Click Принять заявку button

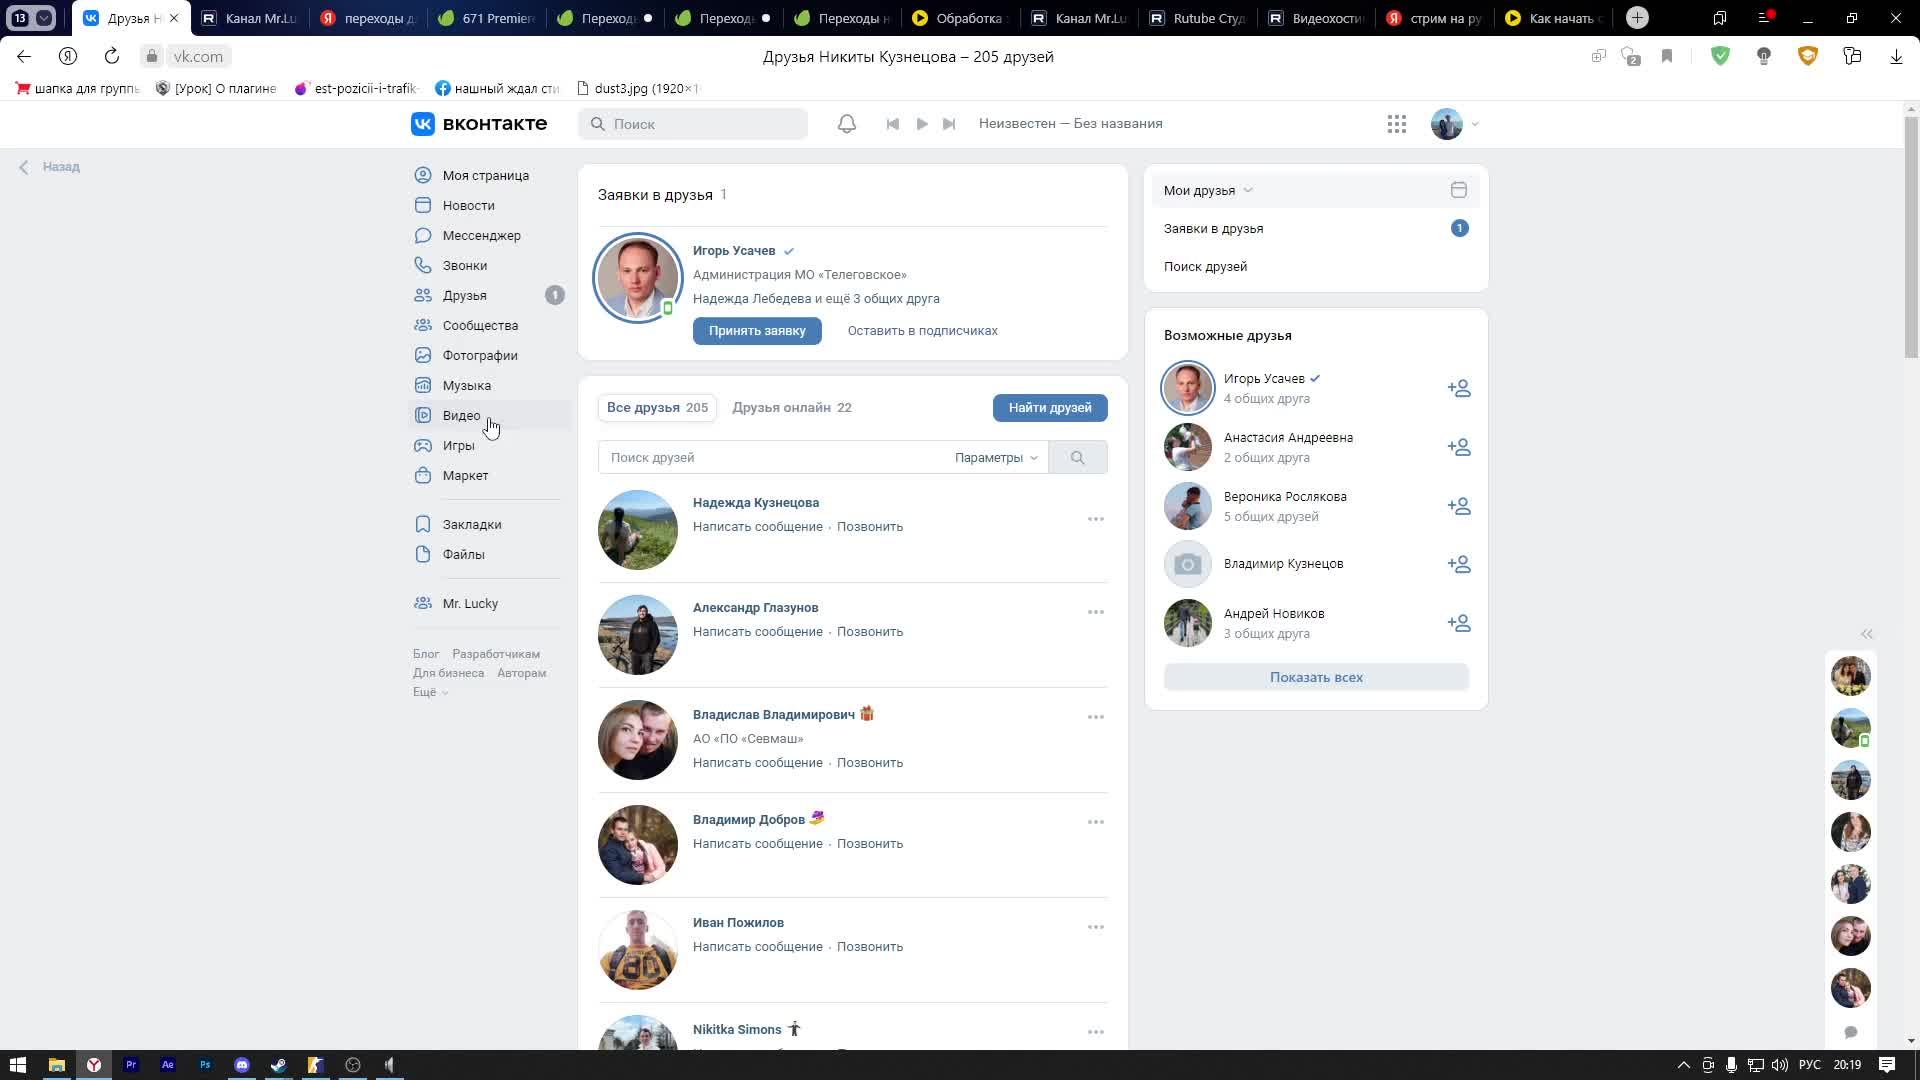(x=757, y=331)
